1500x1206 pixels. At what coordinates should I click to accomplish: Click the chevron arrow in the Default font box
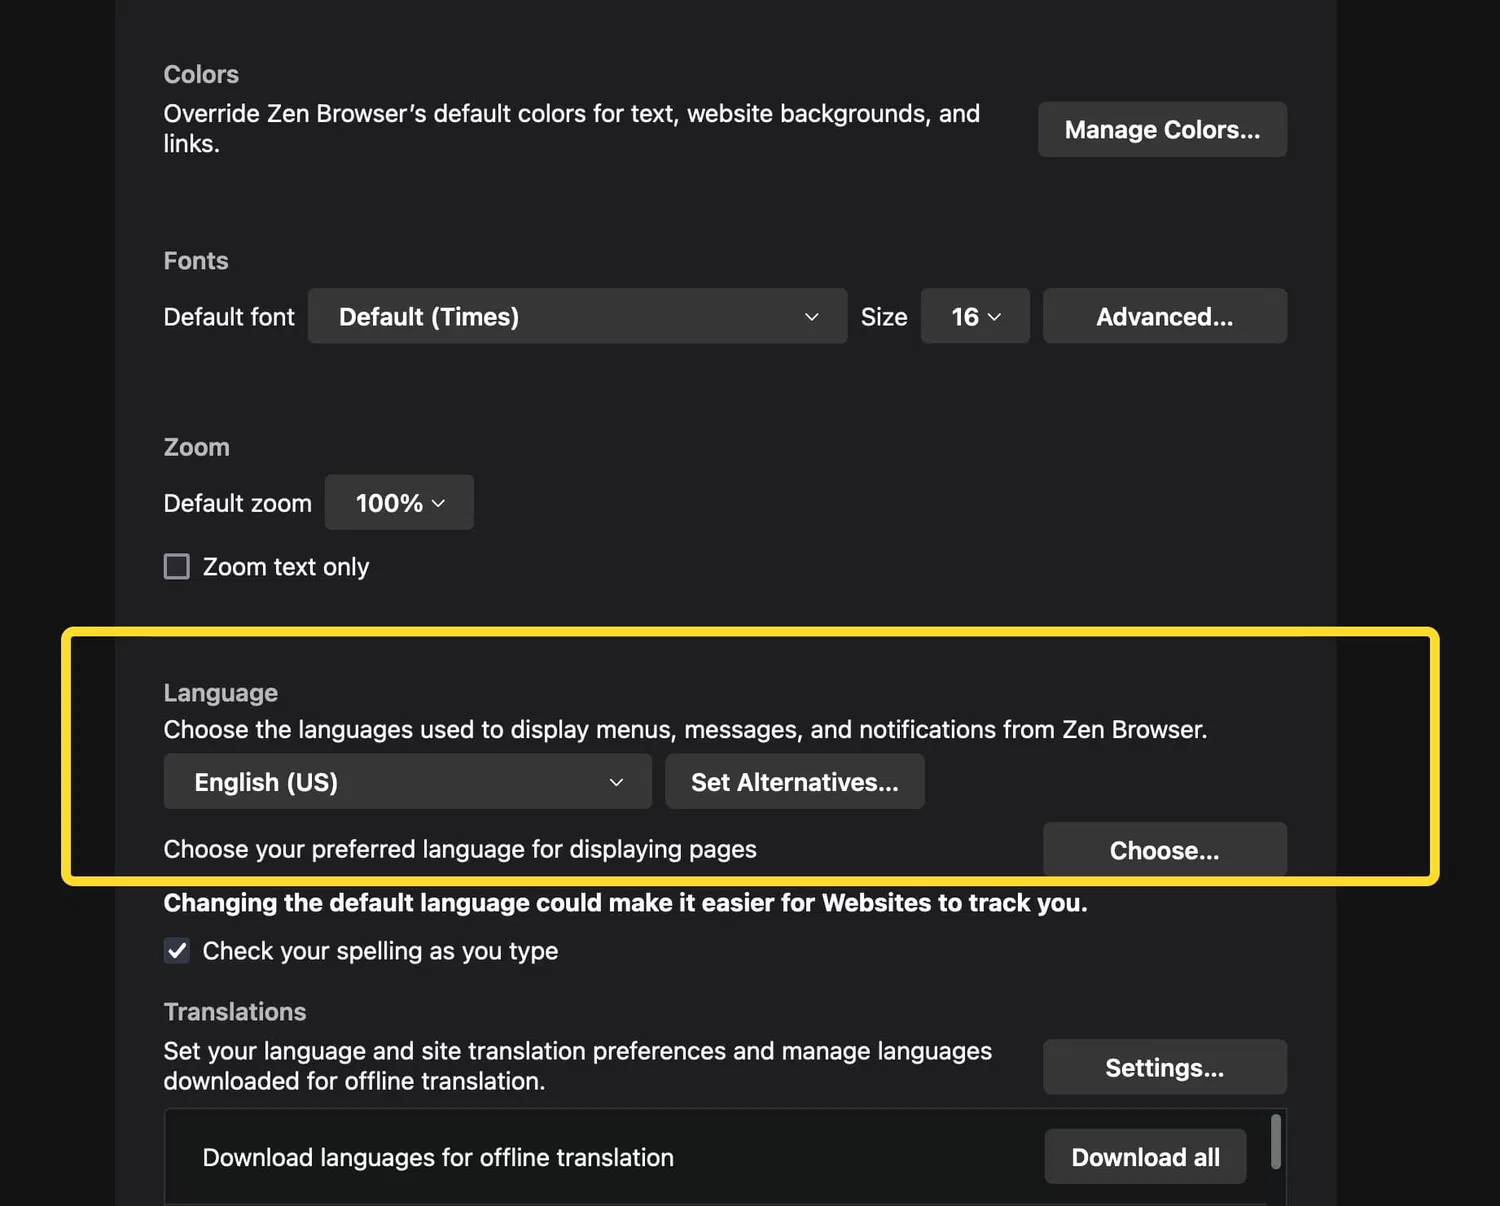pos(811,317)
